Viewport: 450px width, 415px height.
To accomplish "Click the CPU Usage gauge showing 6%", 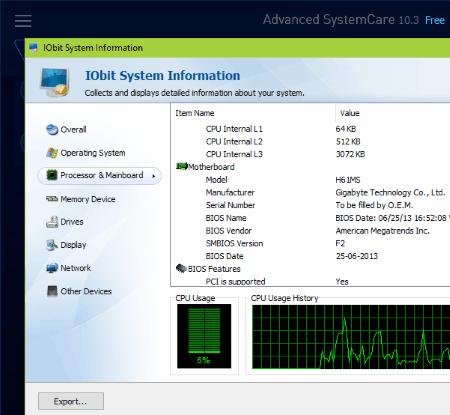I will coord(204,336).
